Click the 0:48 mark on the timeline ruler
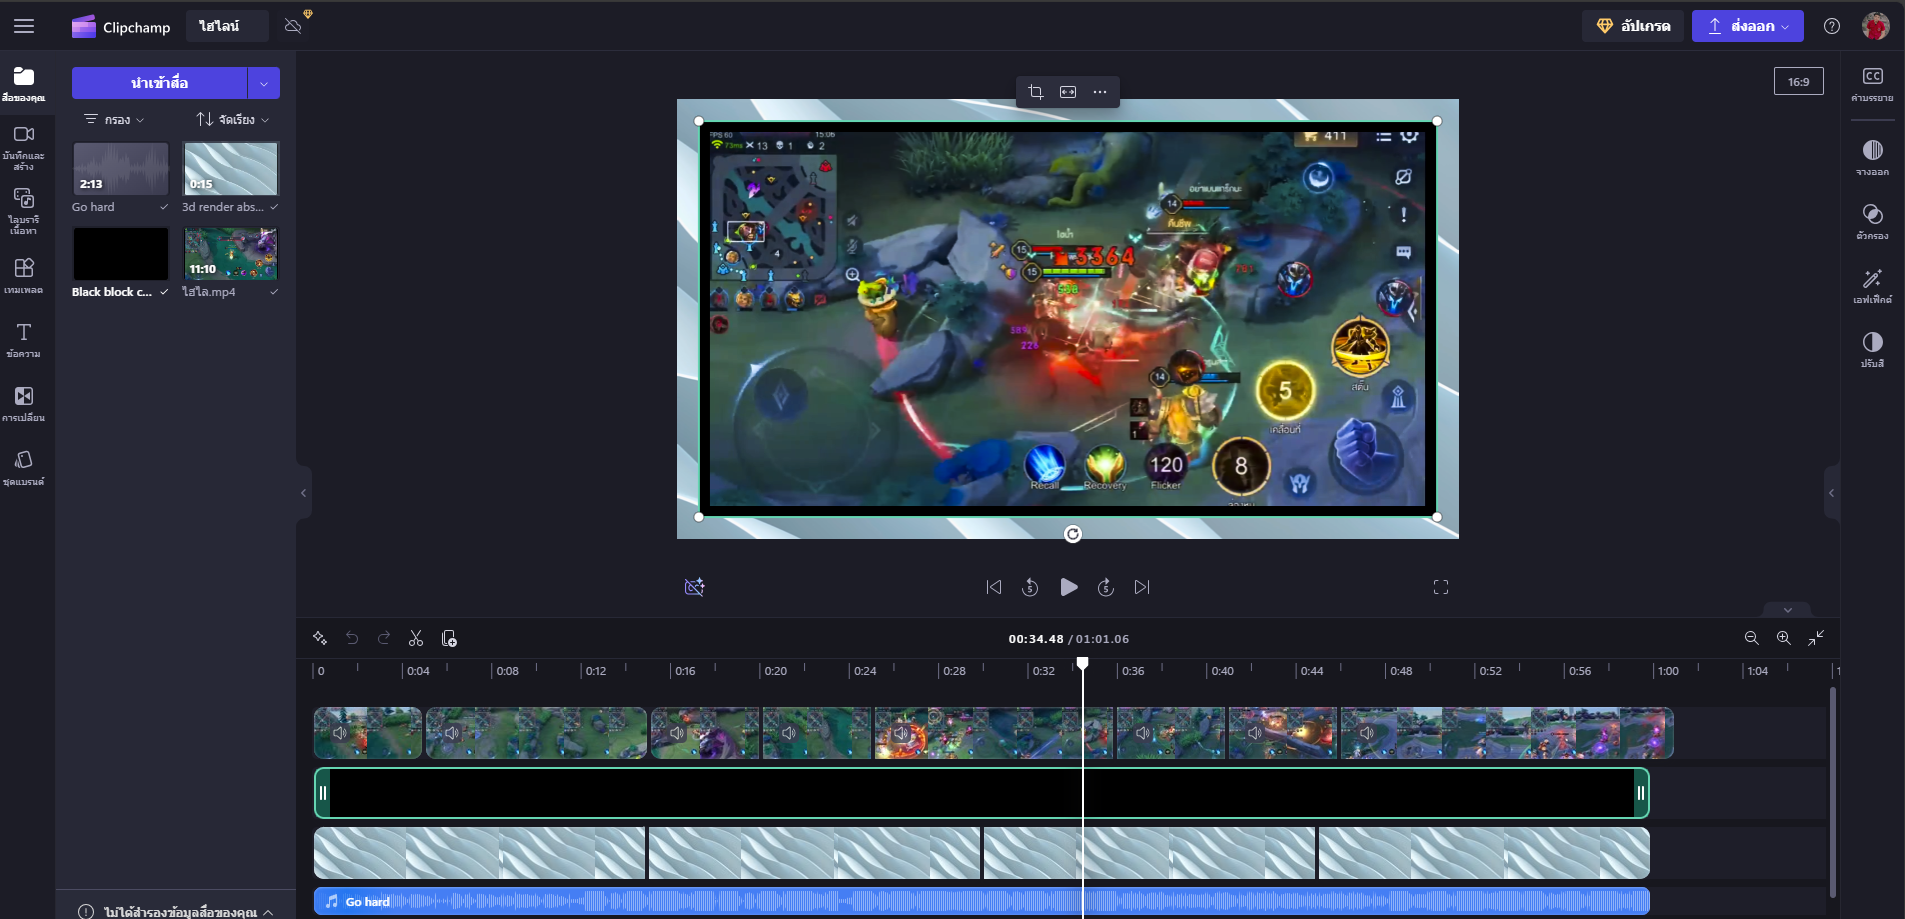1905x919 pixels. (1401, 671)
